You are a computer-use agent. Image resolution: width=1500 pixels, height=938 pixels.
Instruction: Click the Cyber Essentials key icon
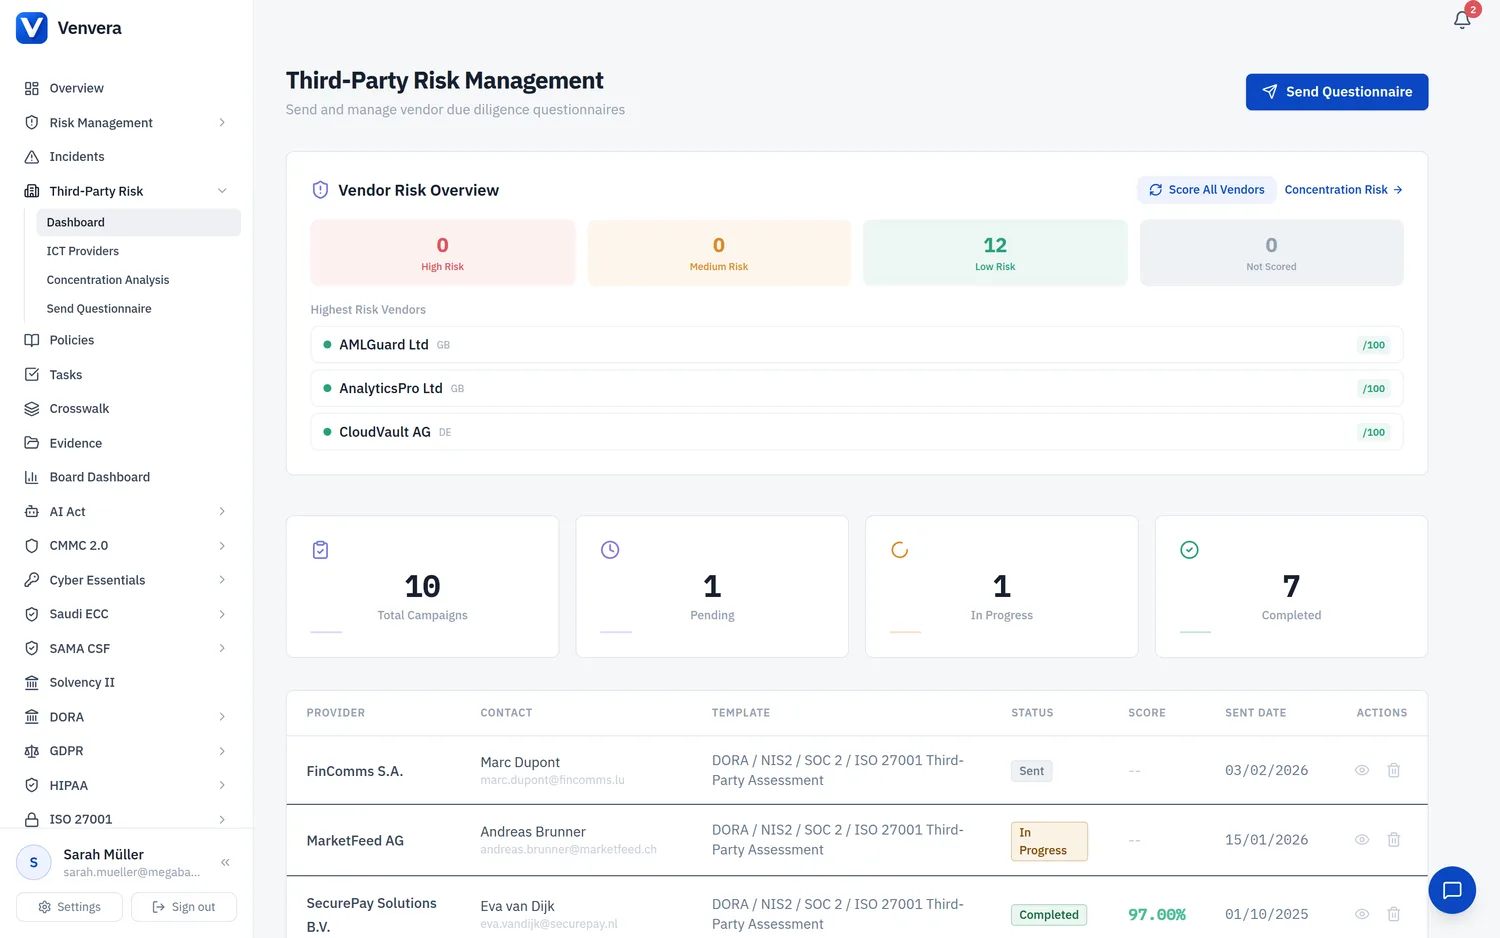tap(32, 580)
